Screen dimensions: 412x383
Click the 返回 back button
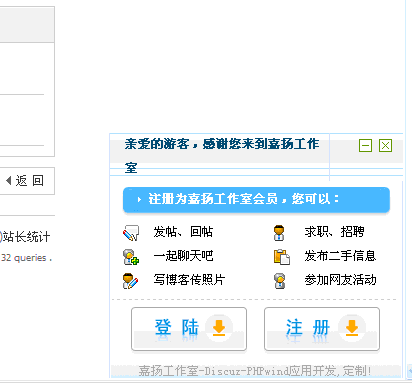click(25, 181)
